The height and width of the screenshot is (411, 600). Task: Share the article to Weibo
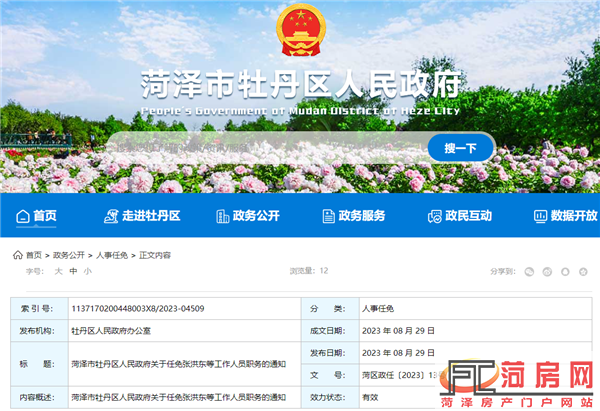click(x=547, y=272)
